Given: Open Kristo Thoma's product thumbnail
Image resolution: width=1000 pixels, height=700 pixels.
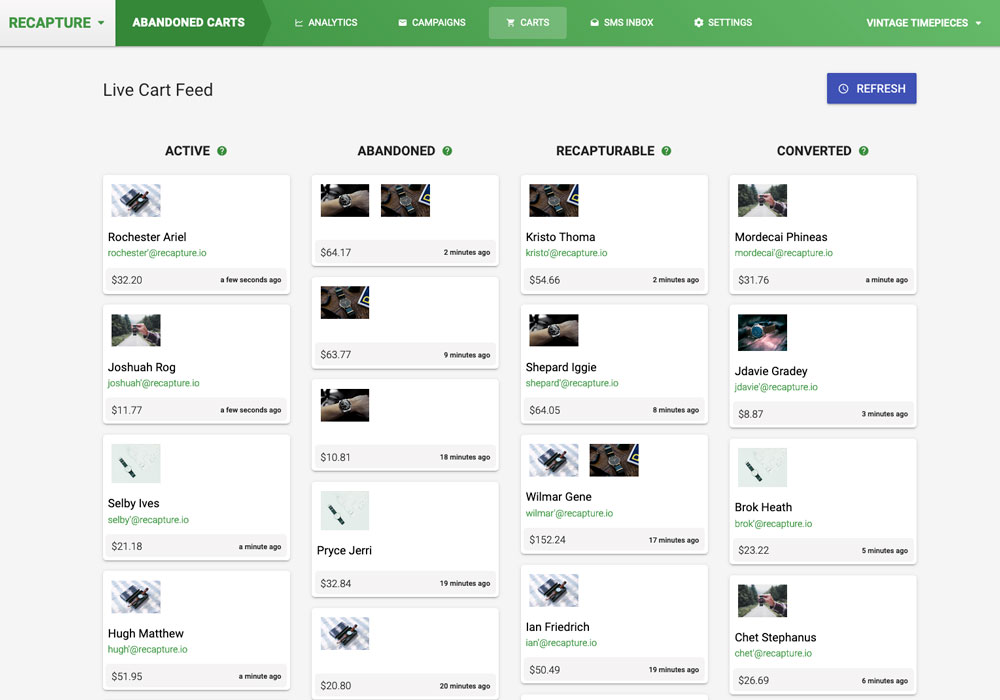Looking at the screenshot, I should (554, 200).
